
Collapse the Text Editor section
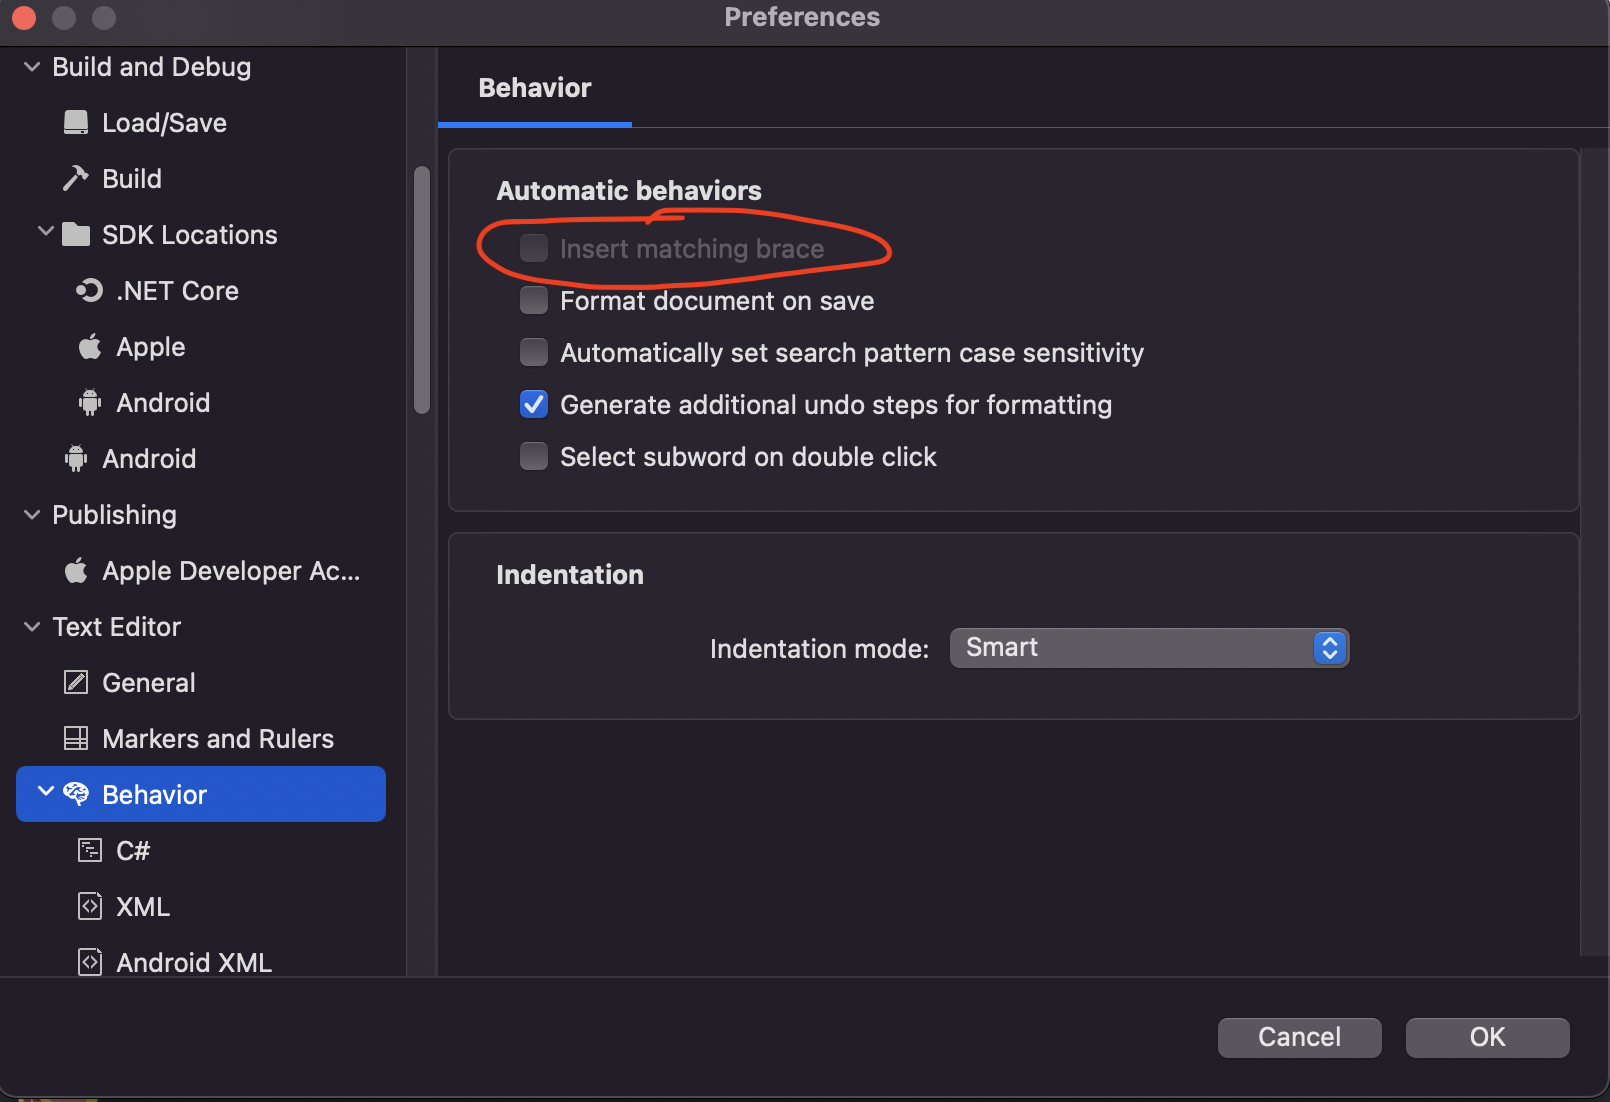click(32, 627)
